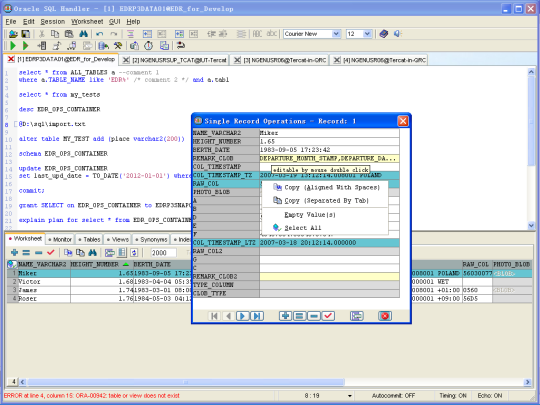
Task: Click the second green run arrow icon
Action: coord(25,45)
